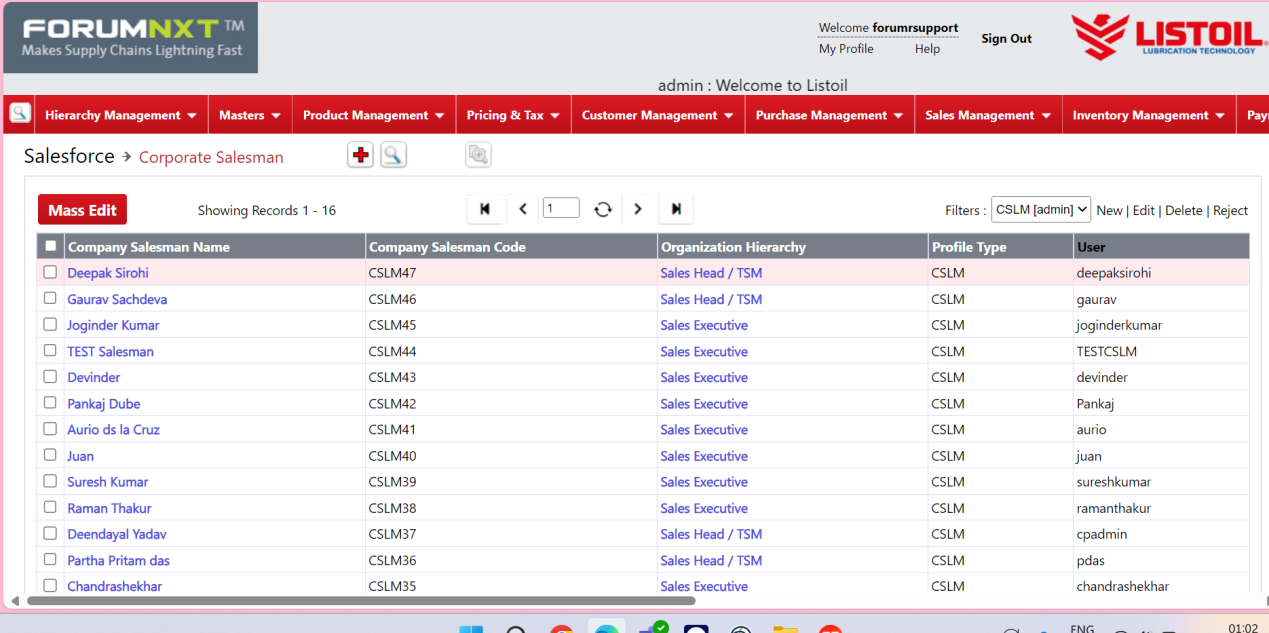Viewport: 1269px width, 633px height.
Task: Expand the Pricing & Tax menu
Action: 514,115
